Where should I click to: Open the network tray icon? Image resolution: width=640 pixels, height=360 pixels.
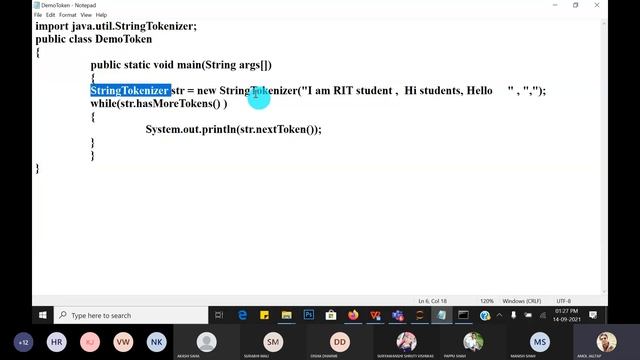coord(543,315)
